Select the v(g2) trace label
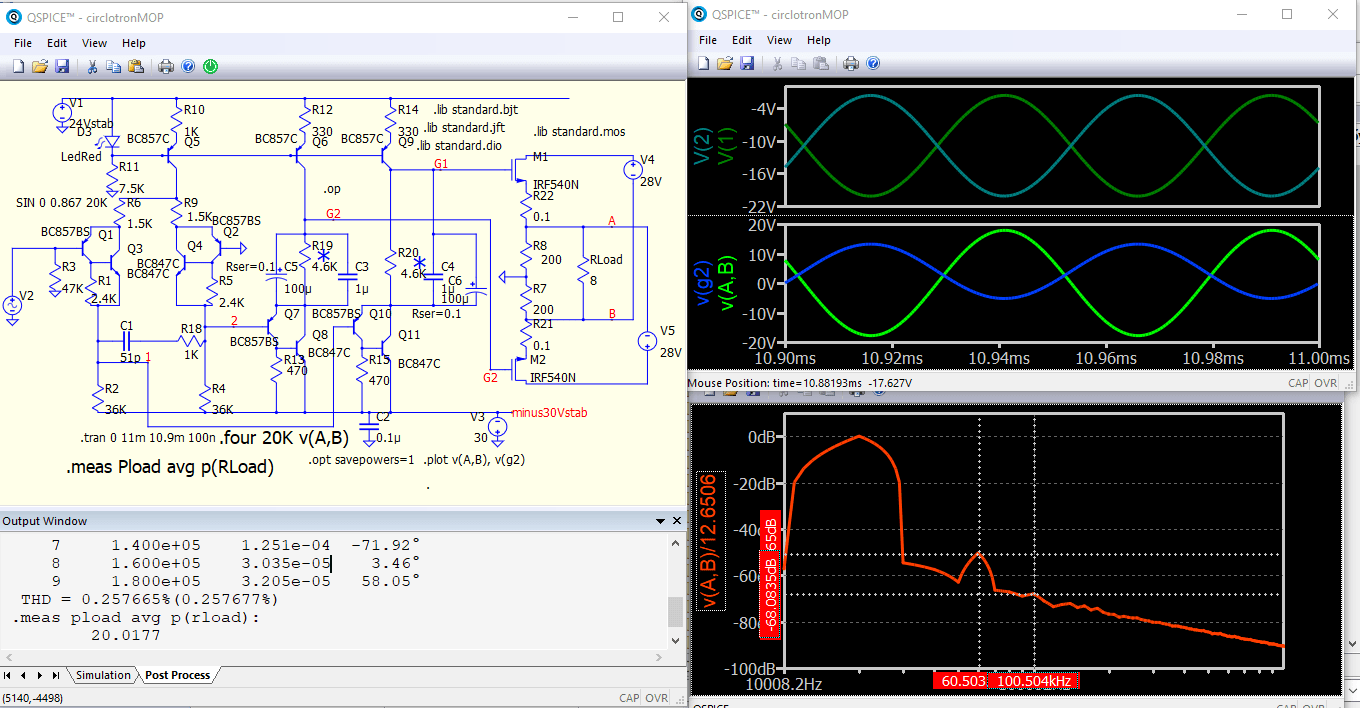 (x=704, y=283)
